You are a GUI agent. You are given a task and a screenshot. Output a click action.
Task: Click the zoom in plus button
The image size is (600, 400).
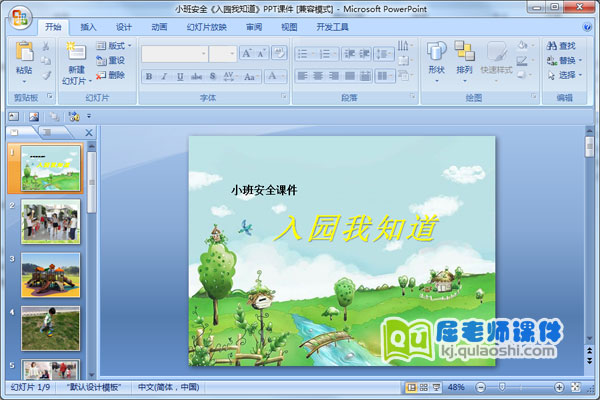pos(559,387)
